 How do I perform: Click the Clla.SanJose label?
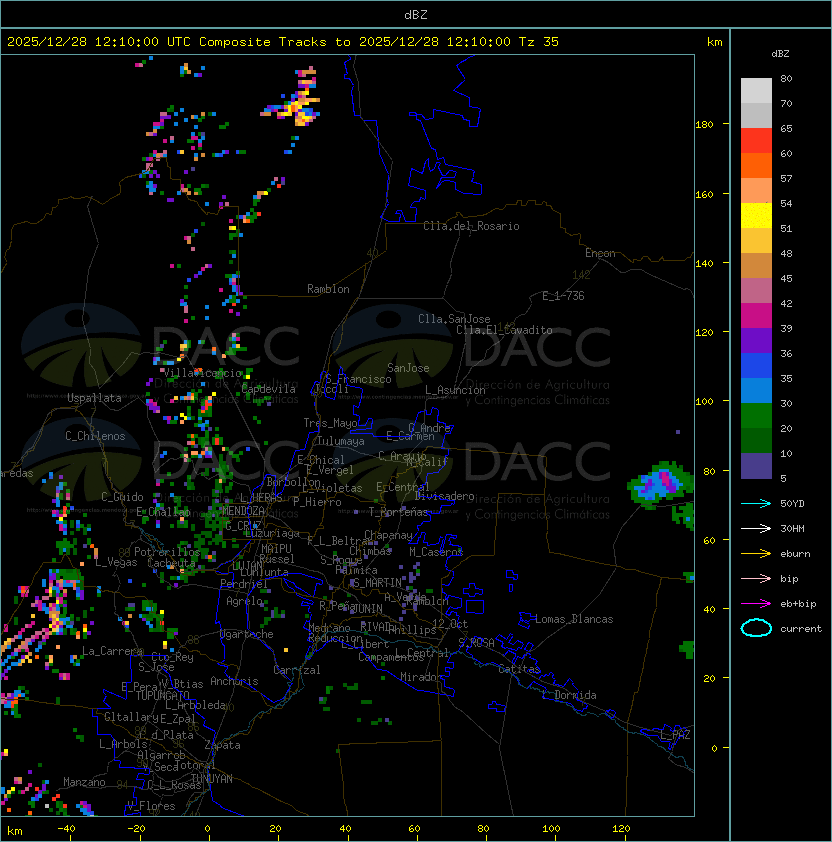tap(454, 319)
